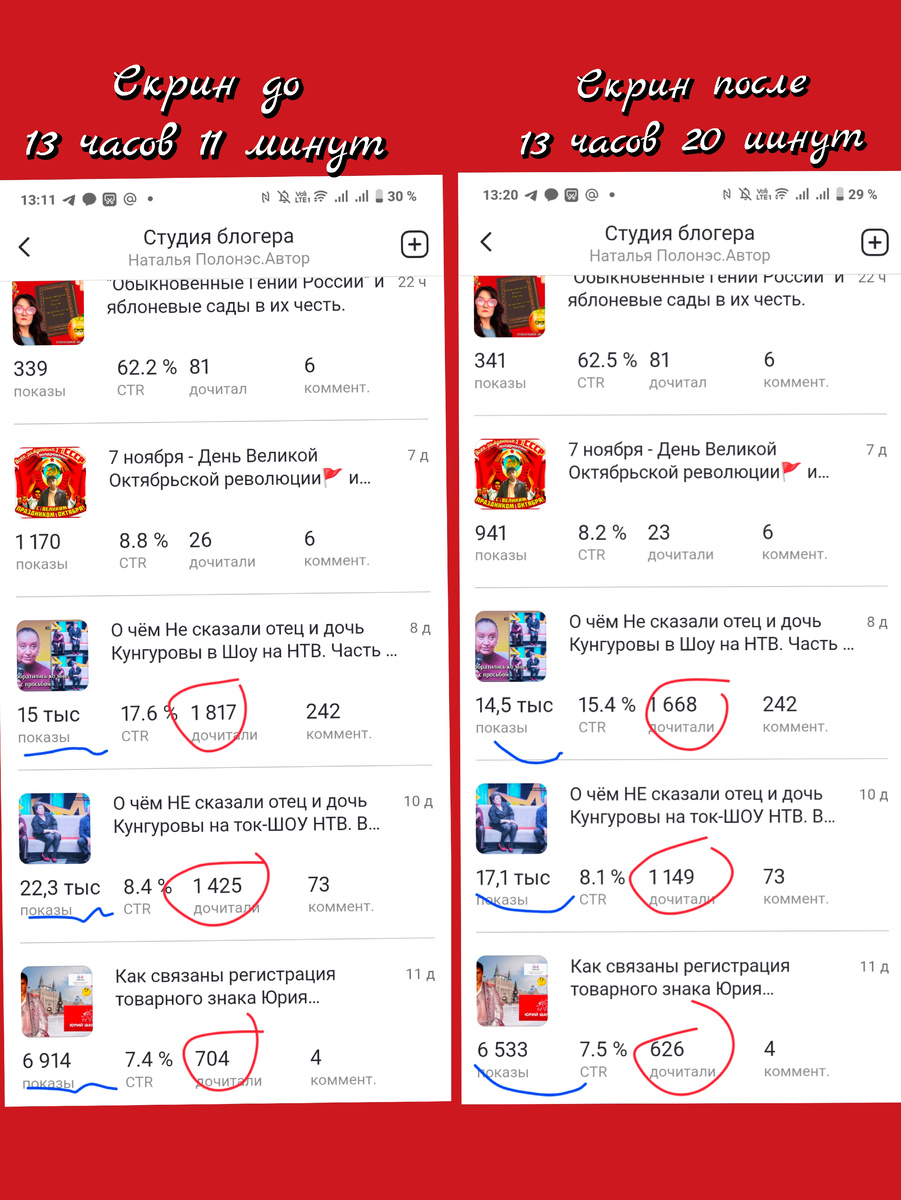
Task: Tap back arrow in left screenshot header
Action: point(25,247)
